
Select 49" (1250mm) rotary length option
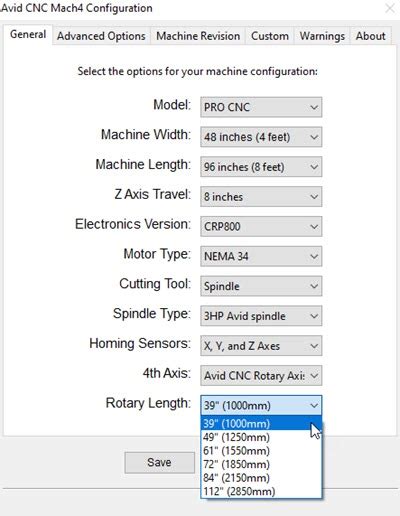tap(261, 437)
